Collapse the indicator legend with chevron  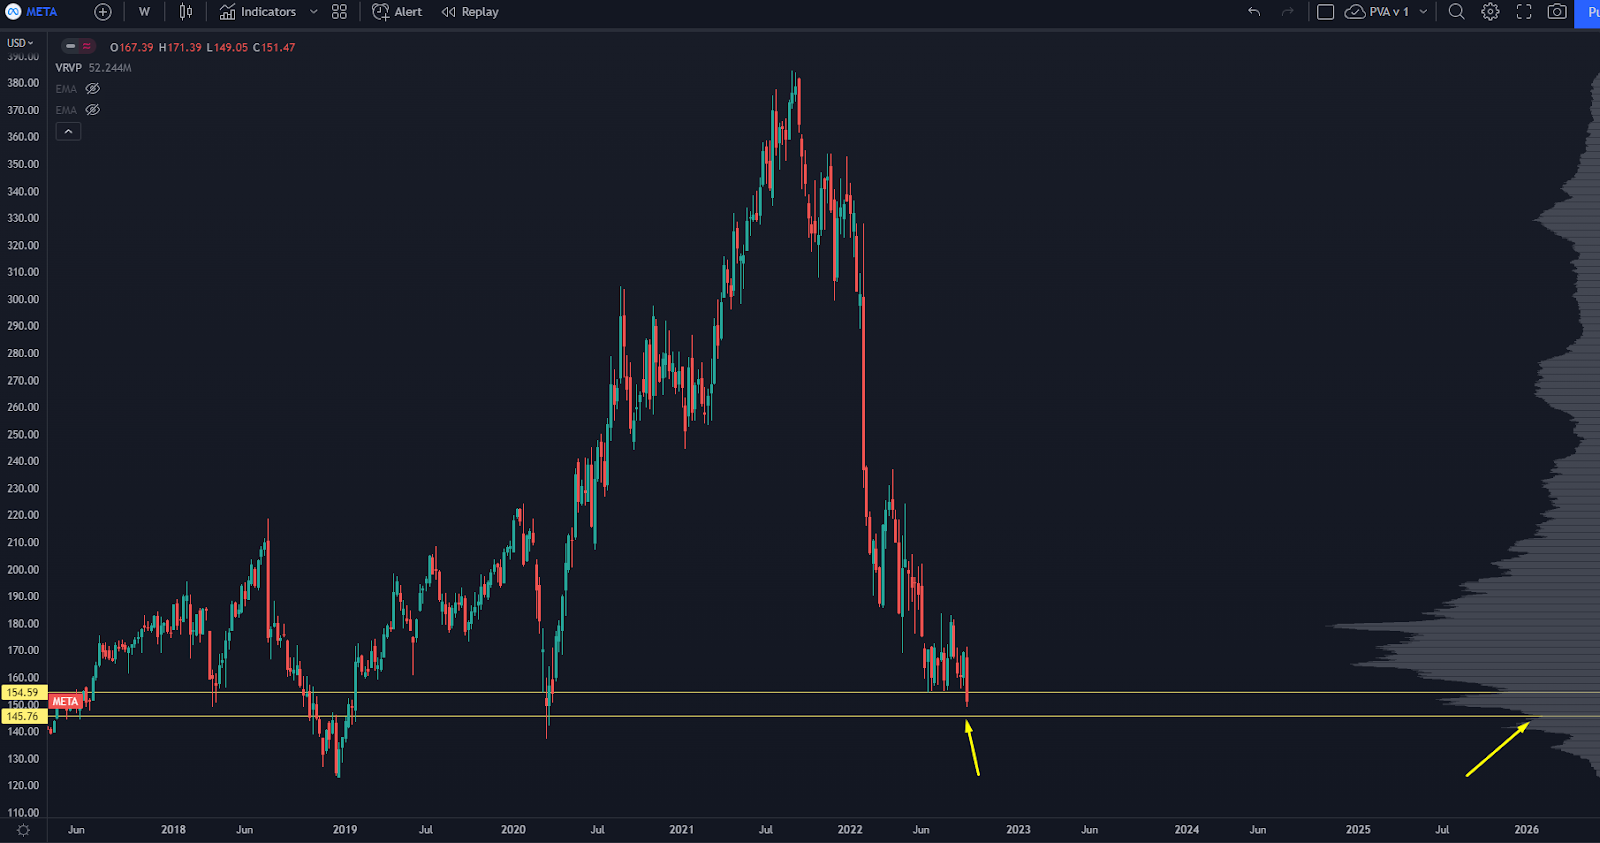tap(68, 131)
